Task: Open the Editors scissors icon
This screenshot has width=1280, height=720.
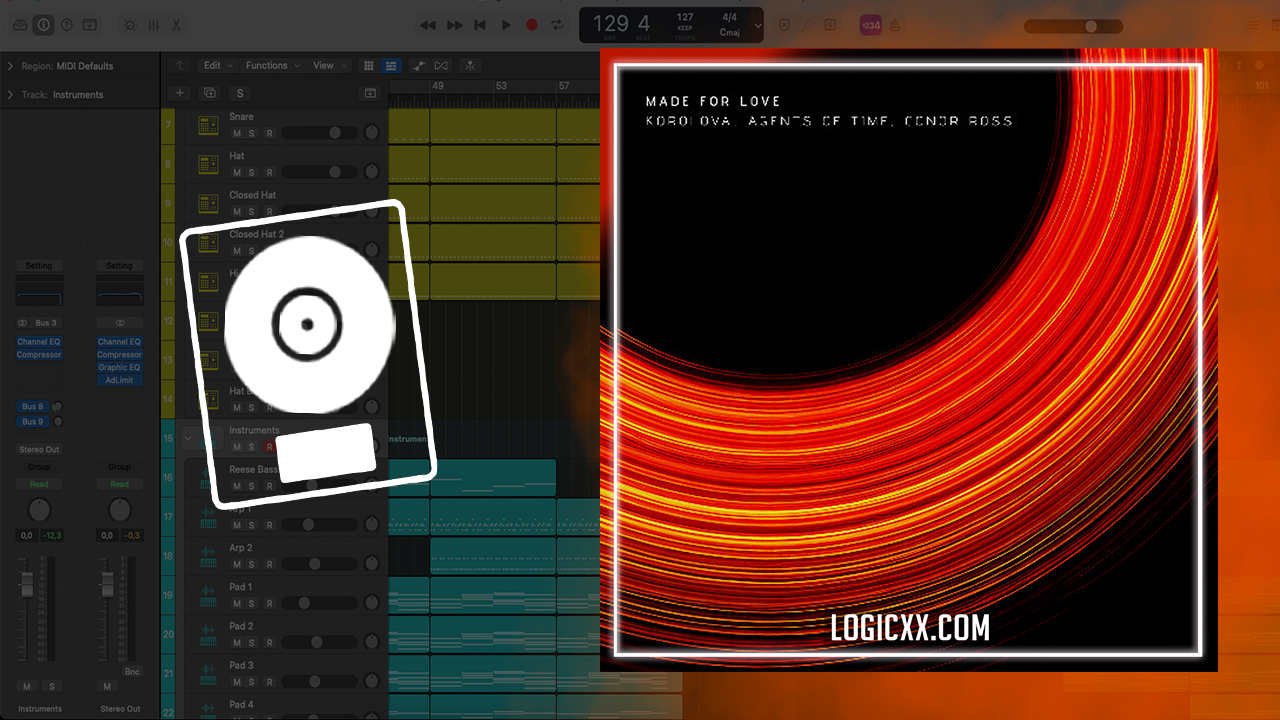Action: (x=176, y=25)
